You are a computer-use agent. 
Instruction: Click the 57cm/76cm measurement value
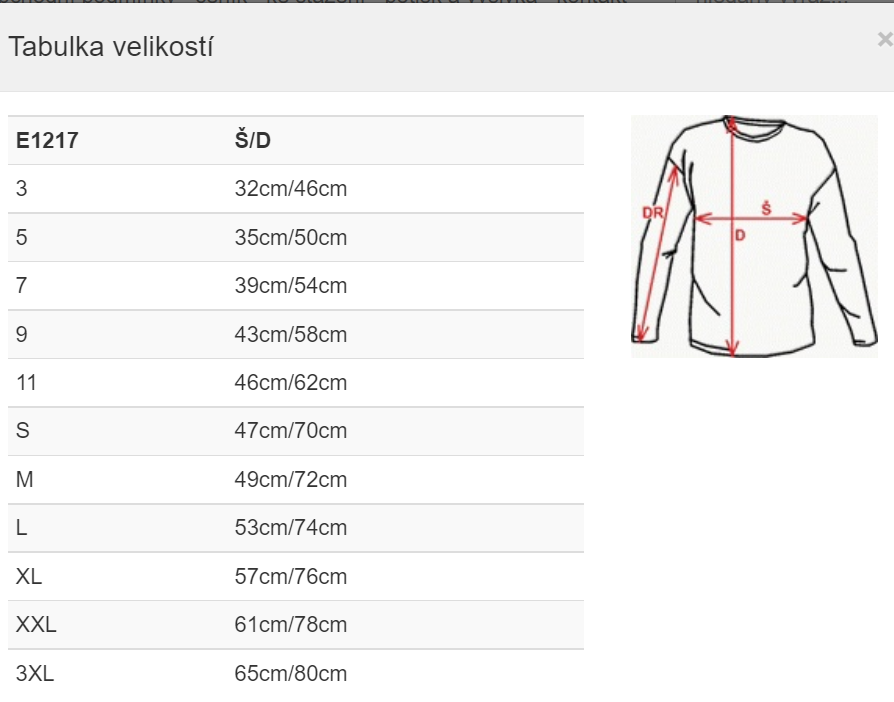(290, 577)
